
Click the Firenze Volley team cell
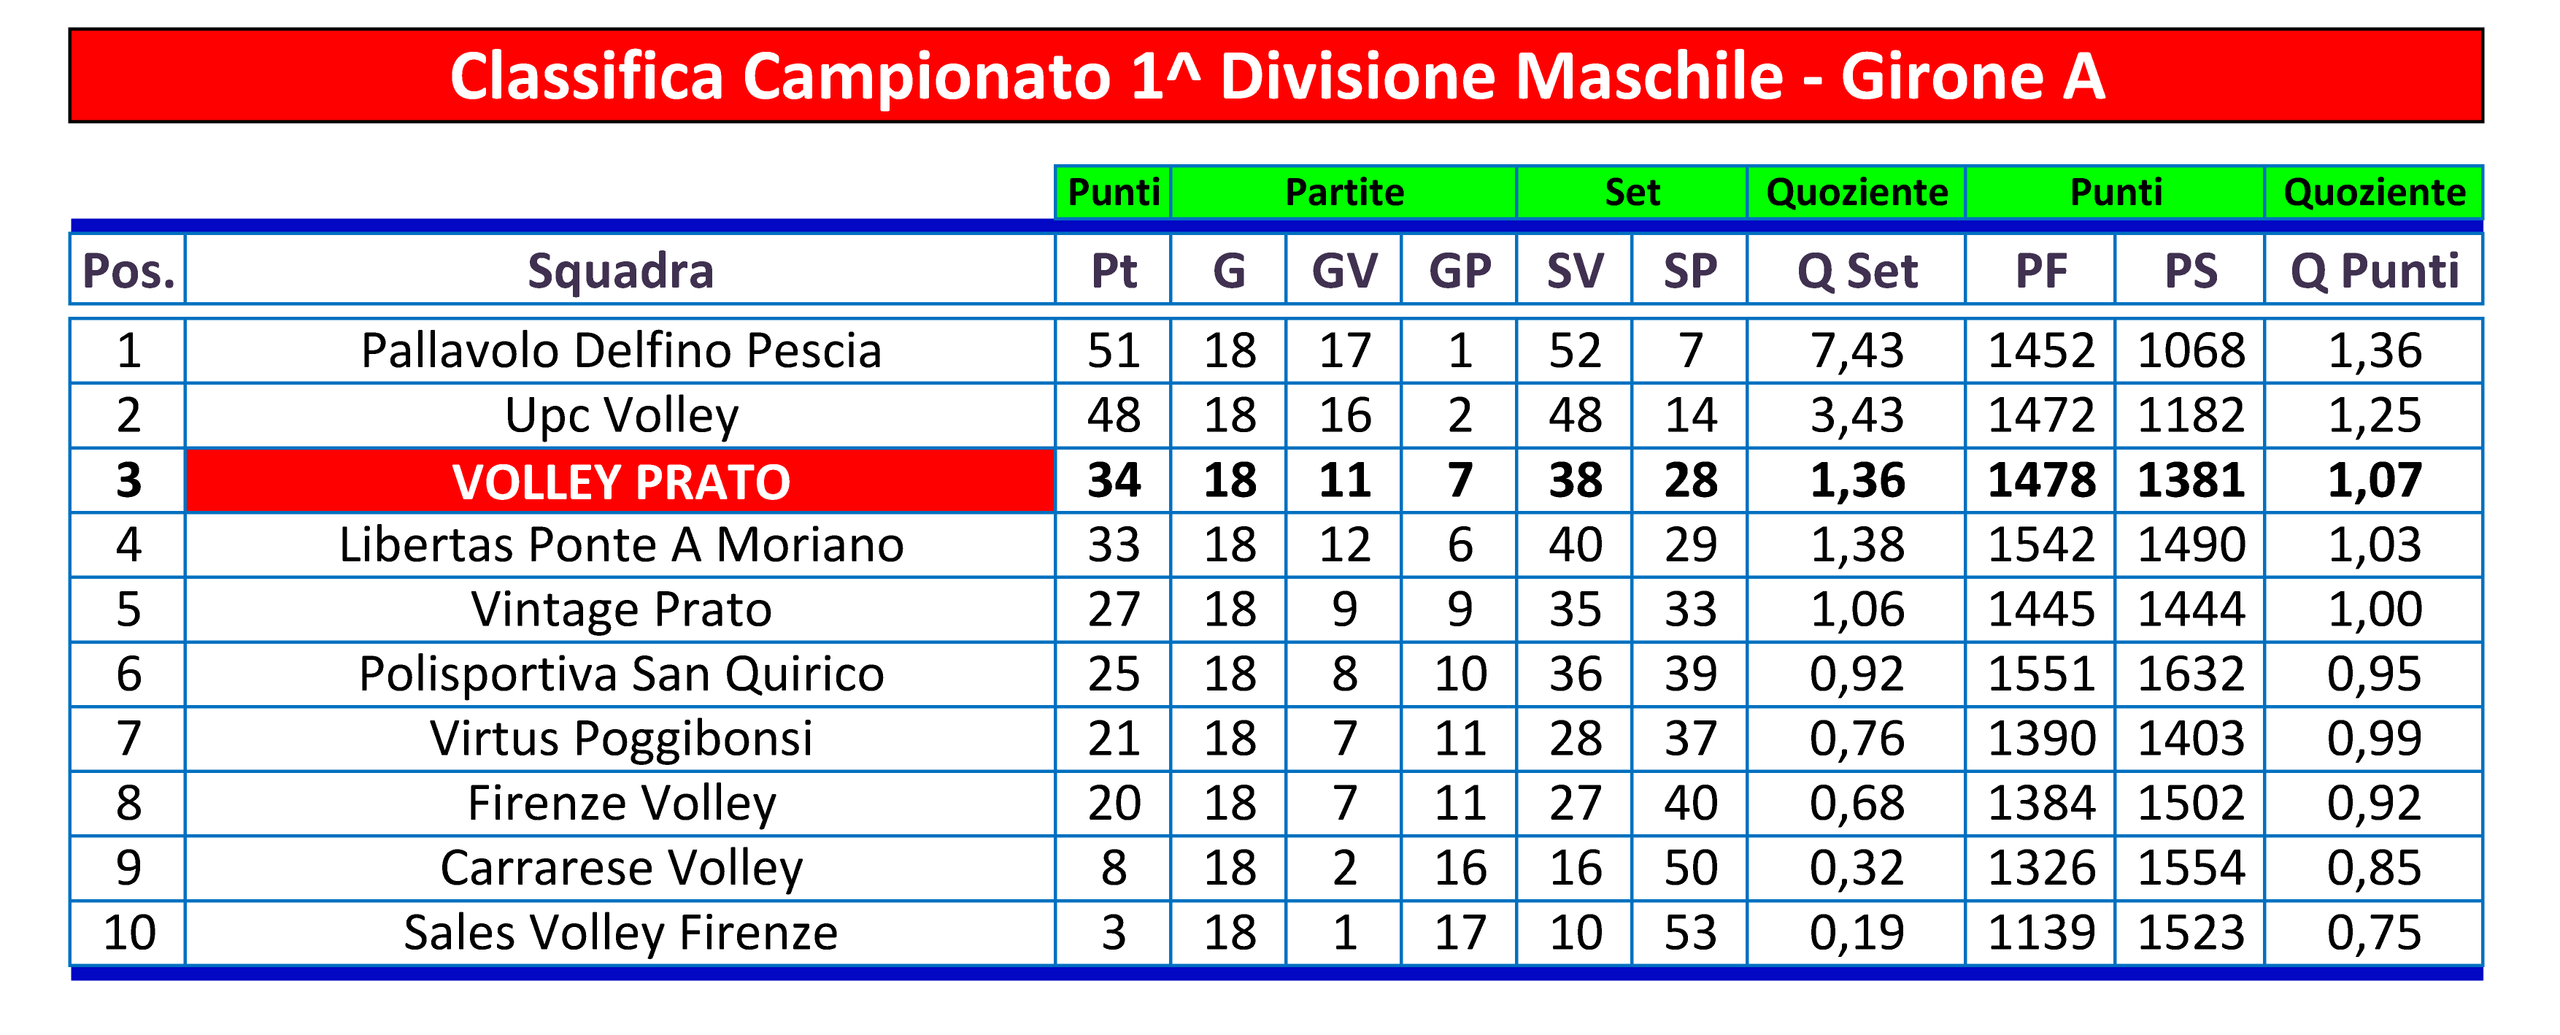[x=620, y=803]
